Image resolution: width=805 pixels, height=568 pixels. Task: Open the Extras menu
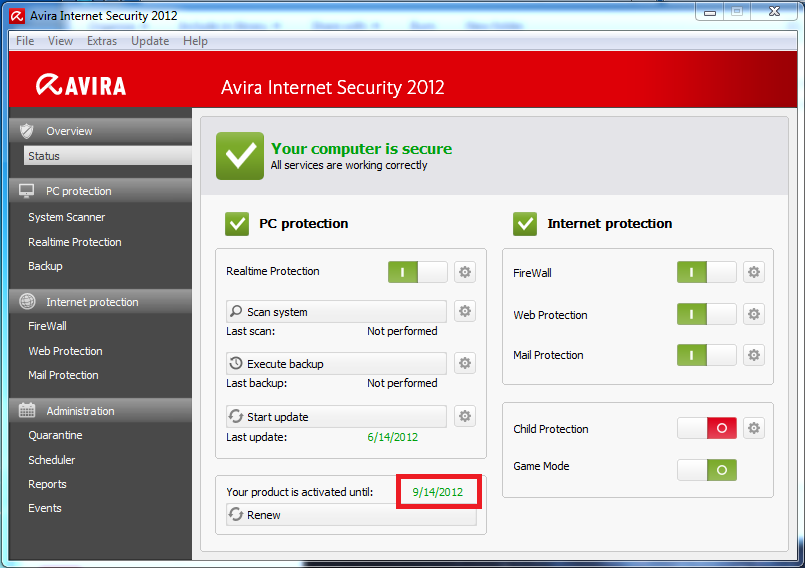coord(102,41)
